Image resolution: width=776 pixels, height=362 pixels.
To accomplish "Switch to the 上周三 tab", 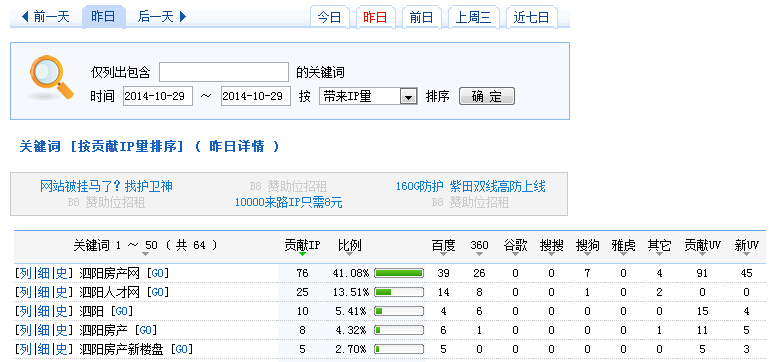I will 474,18.
